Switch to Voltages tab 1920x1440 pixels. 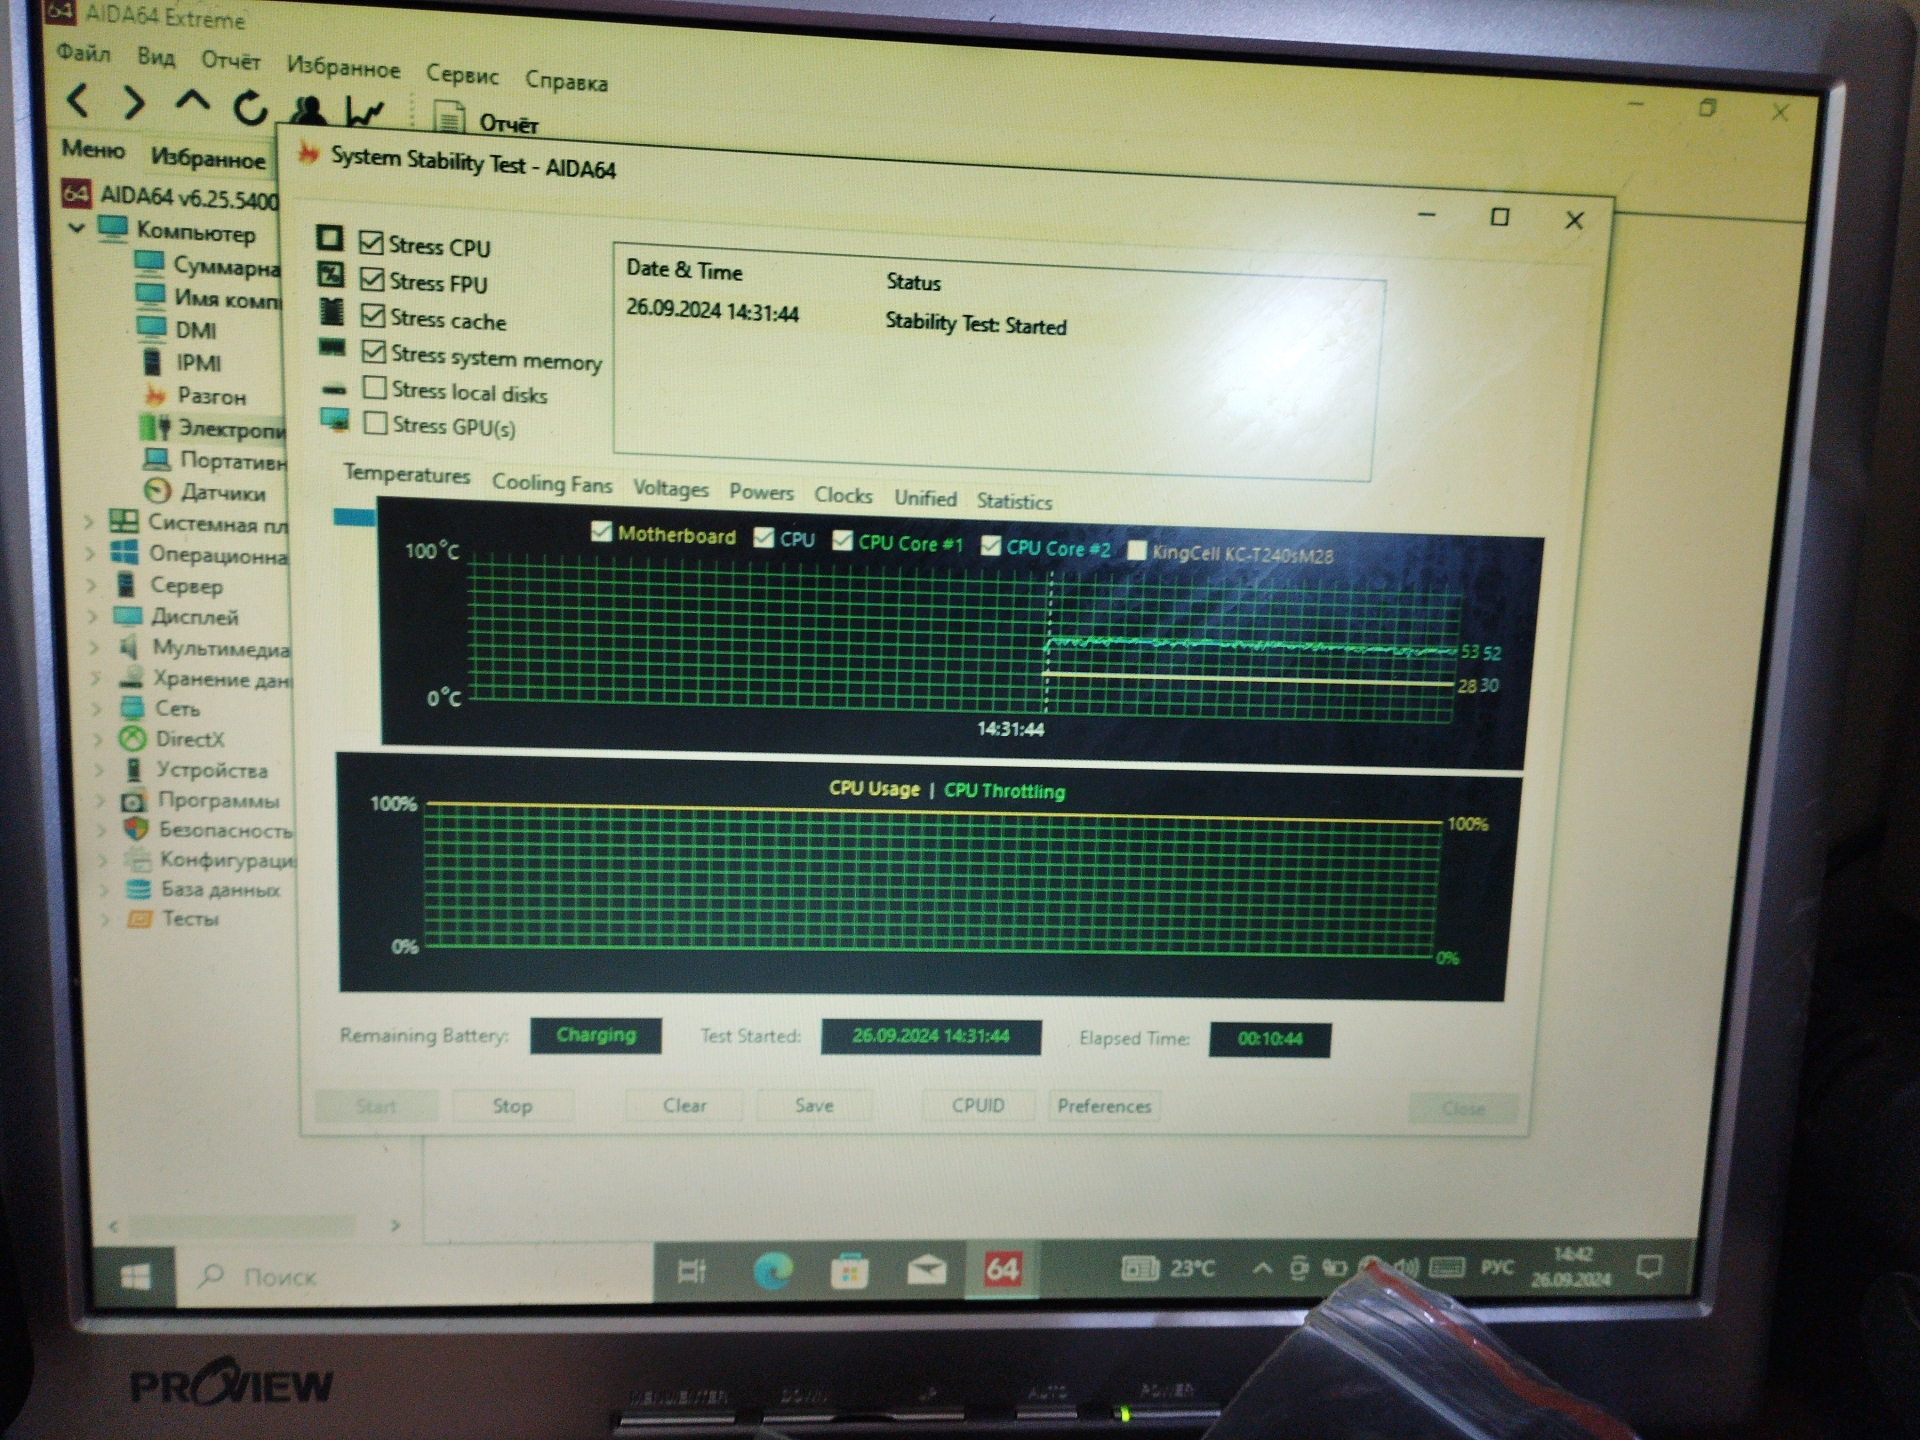(670, 488)
